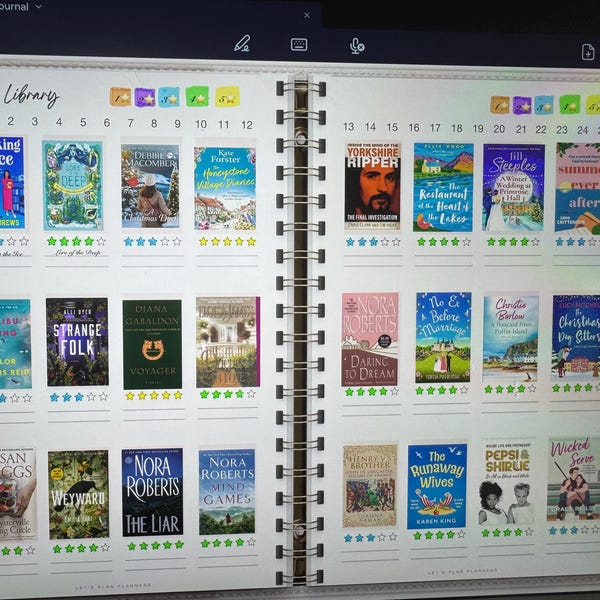Select Pepsi & Shirlie book cover
600x600 pixels.
tap(507, 484)
